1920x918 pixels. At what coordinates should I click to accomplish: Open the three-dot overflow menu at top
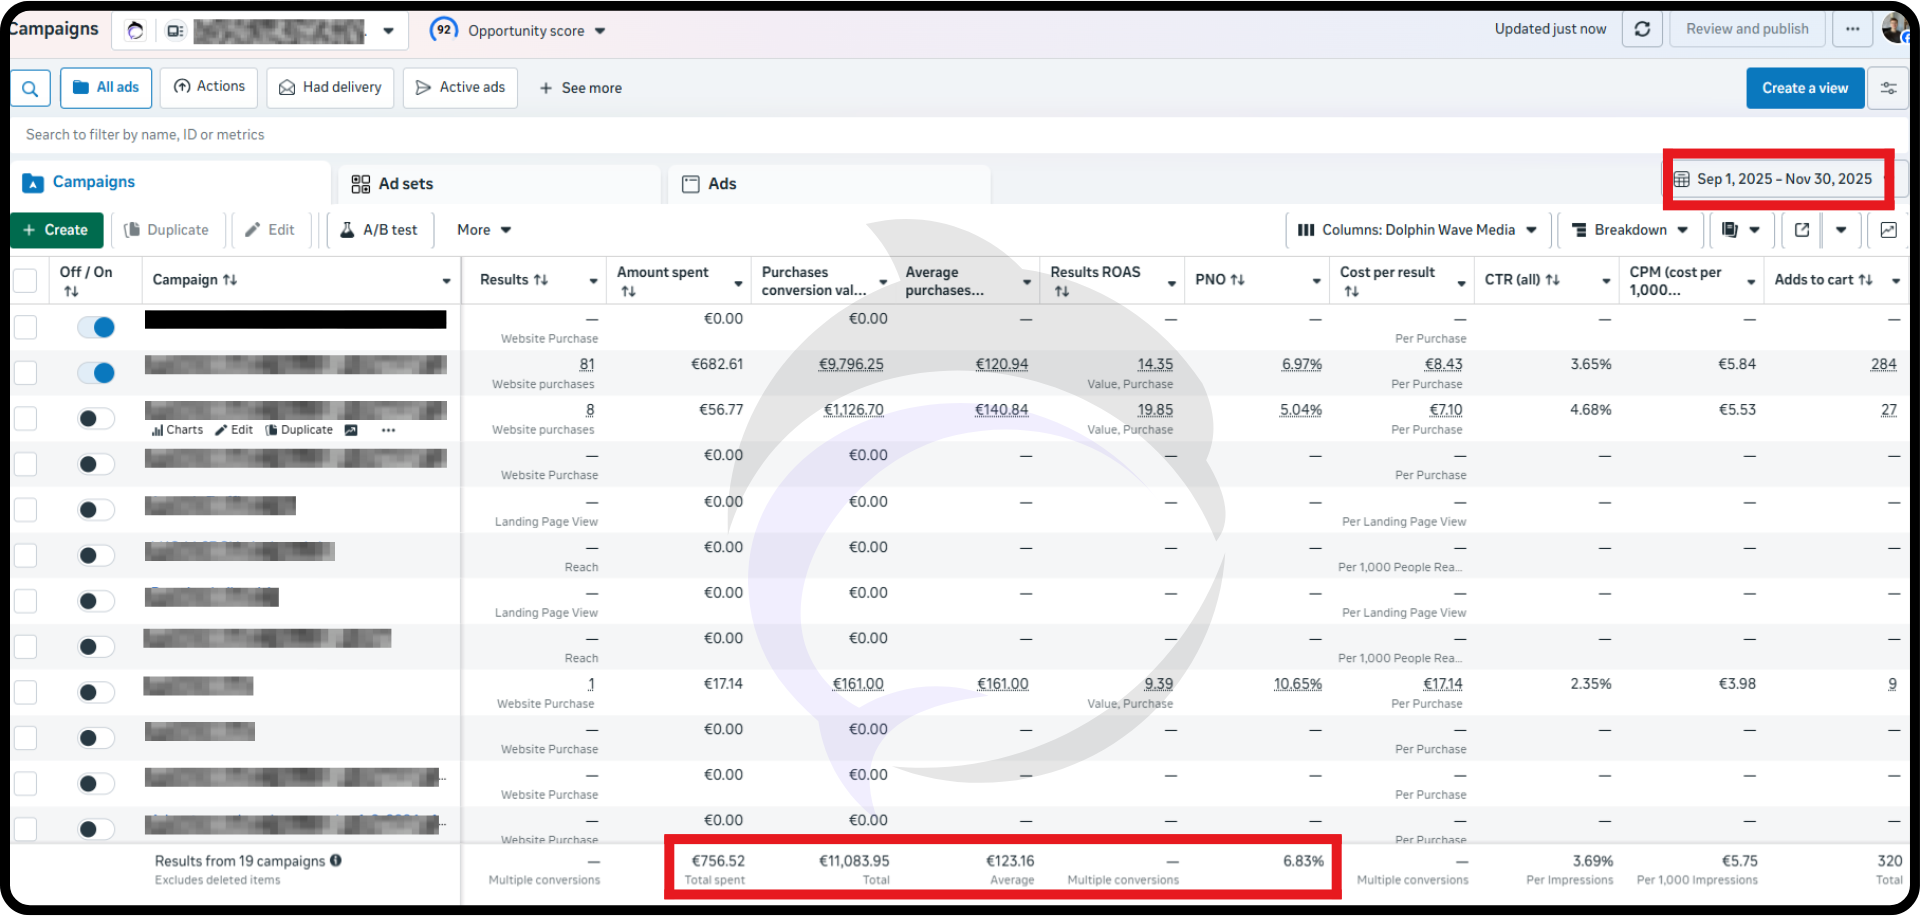click(x=1852, y=29)
